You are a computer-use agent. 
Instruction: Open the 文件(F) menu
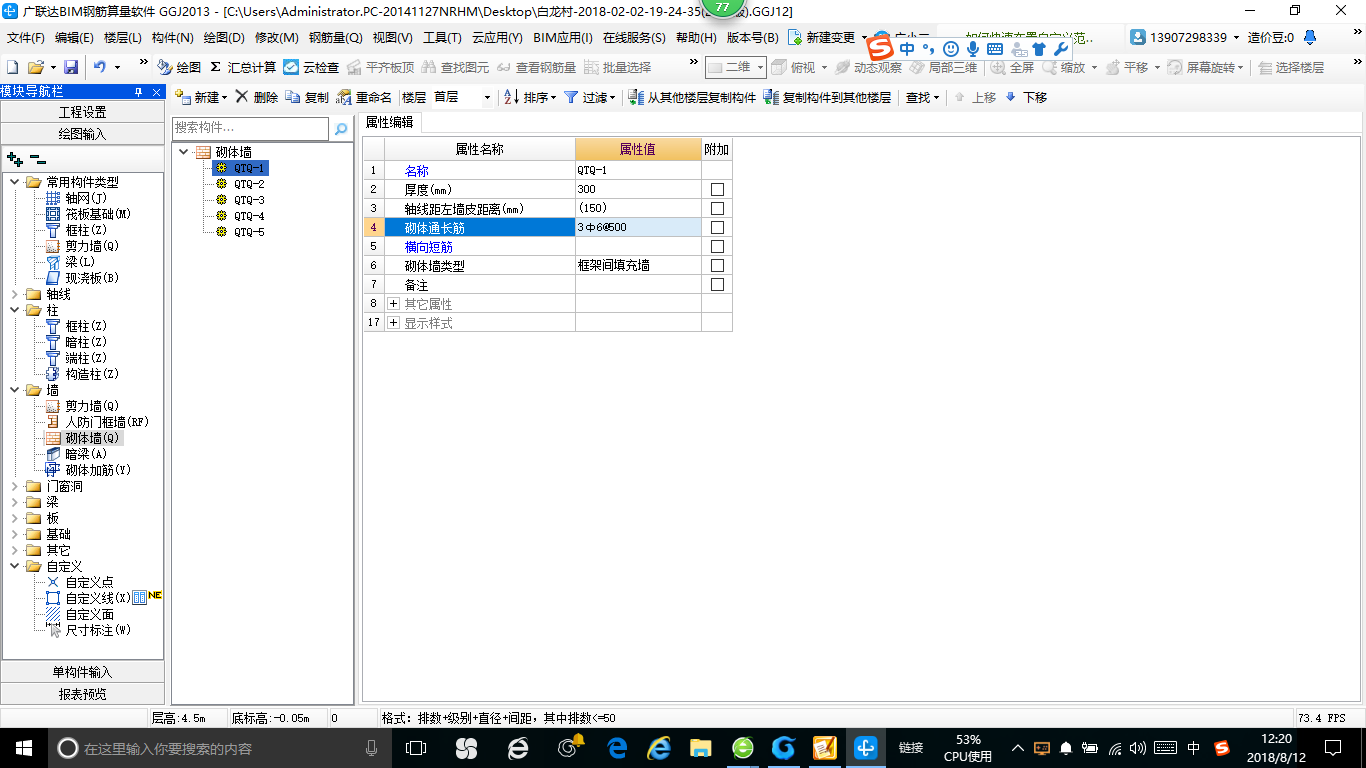point(26,38)
